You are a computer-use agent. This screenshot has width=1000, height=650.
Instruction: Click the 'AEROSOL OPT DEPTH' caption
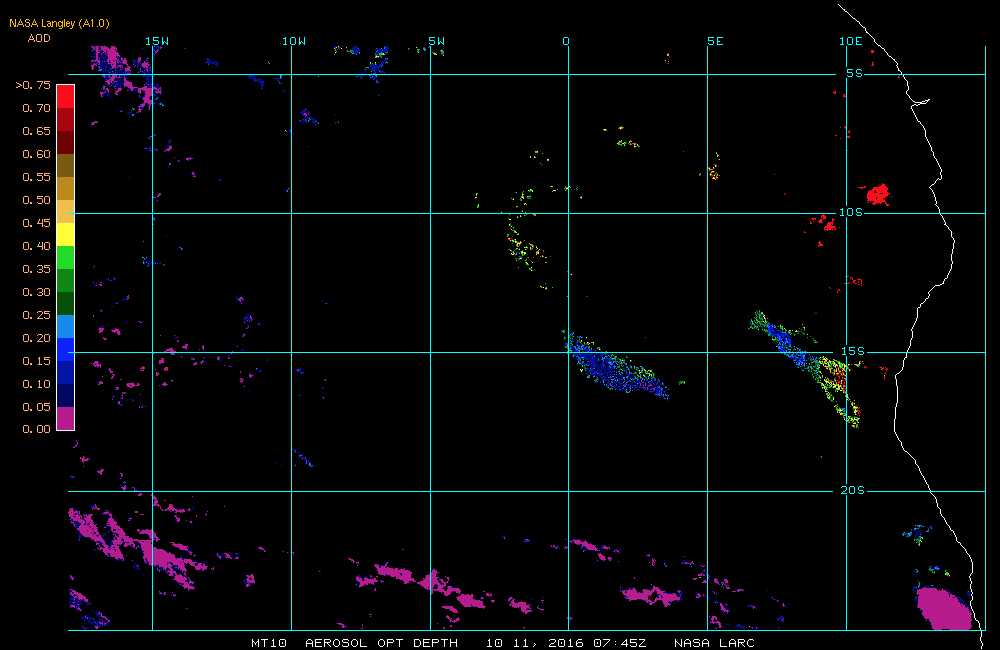point(381,643)
